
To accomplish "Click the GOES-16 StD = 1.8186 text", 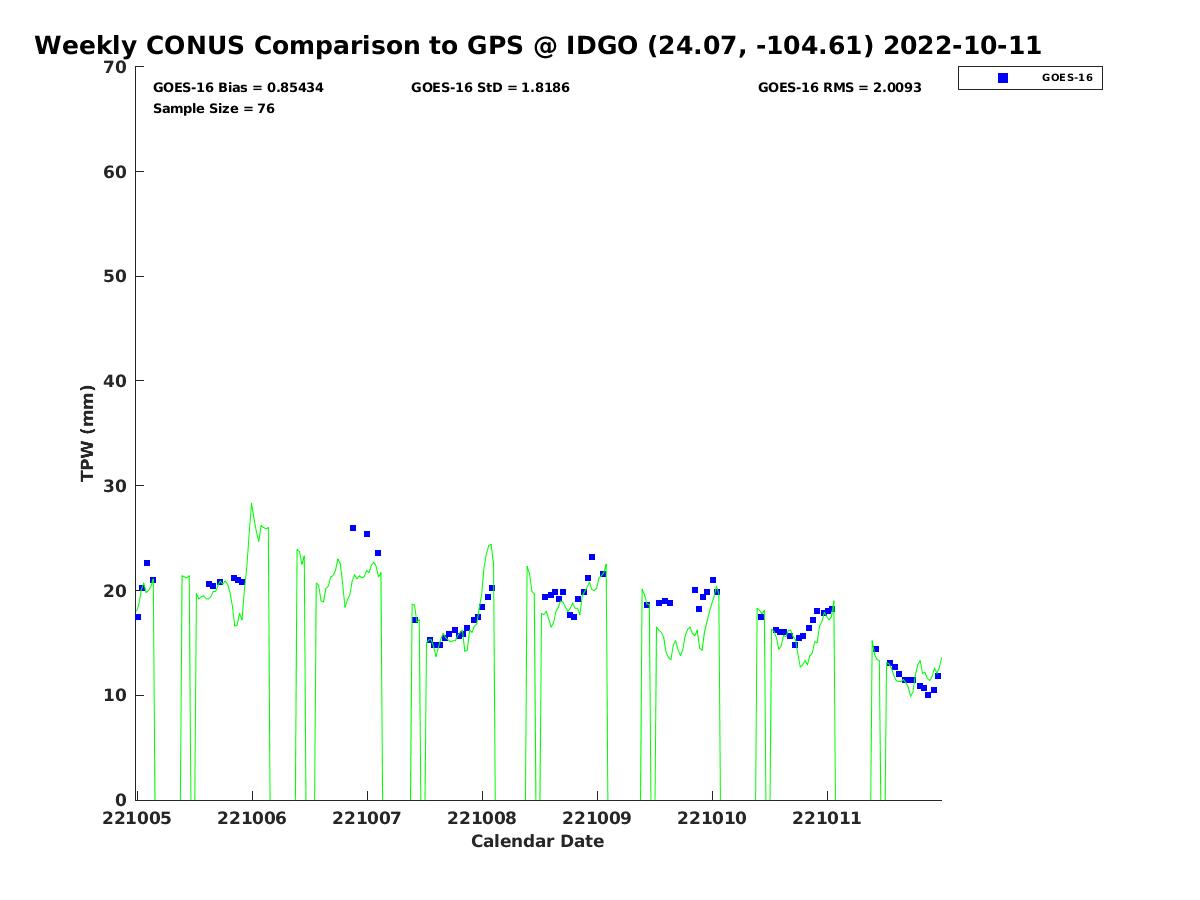I will point(490,88).
